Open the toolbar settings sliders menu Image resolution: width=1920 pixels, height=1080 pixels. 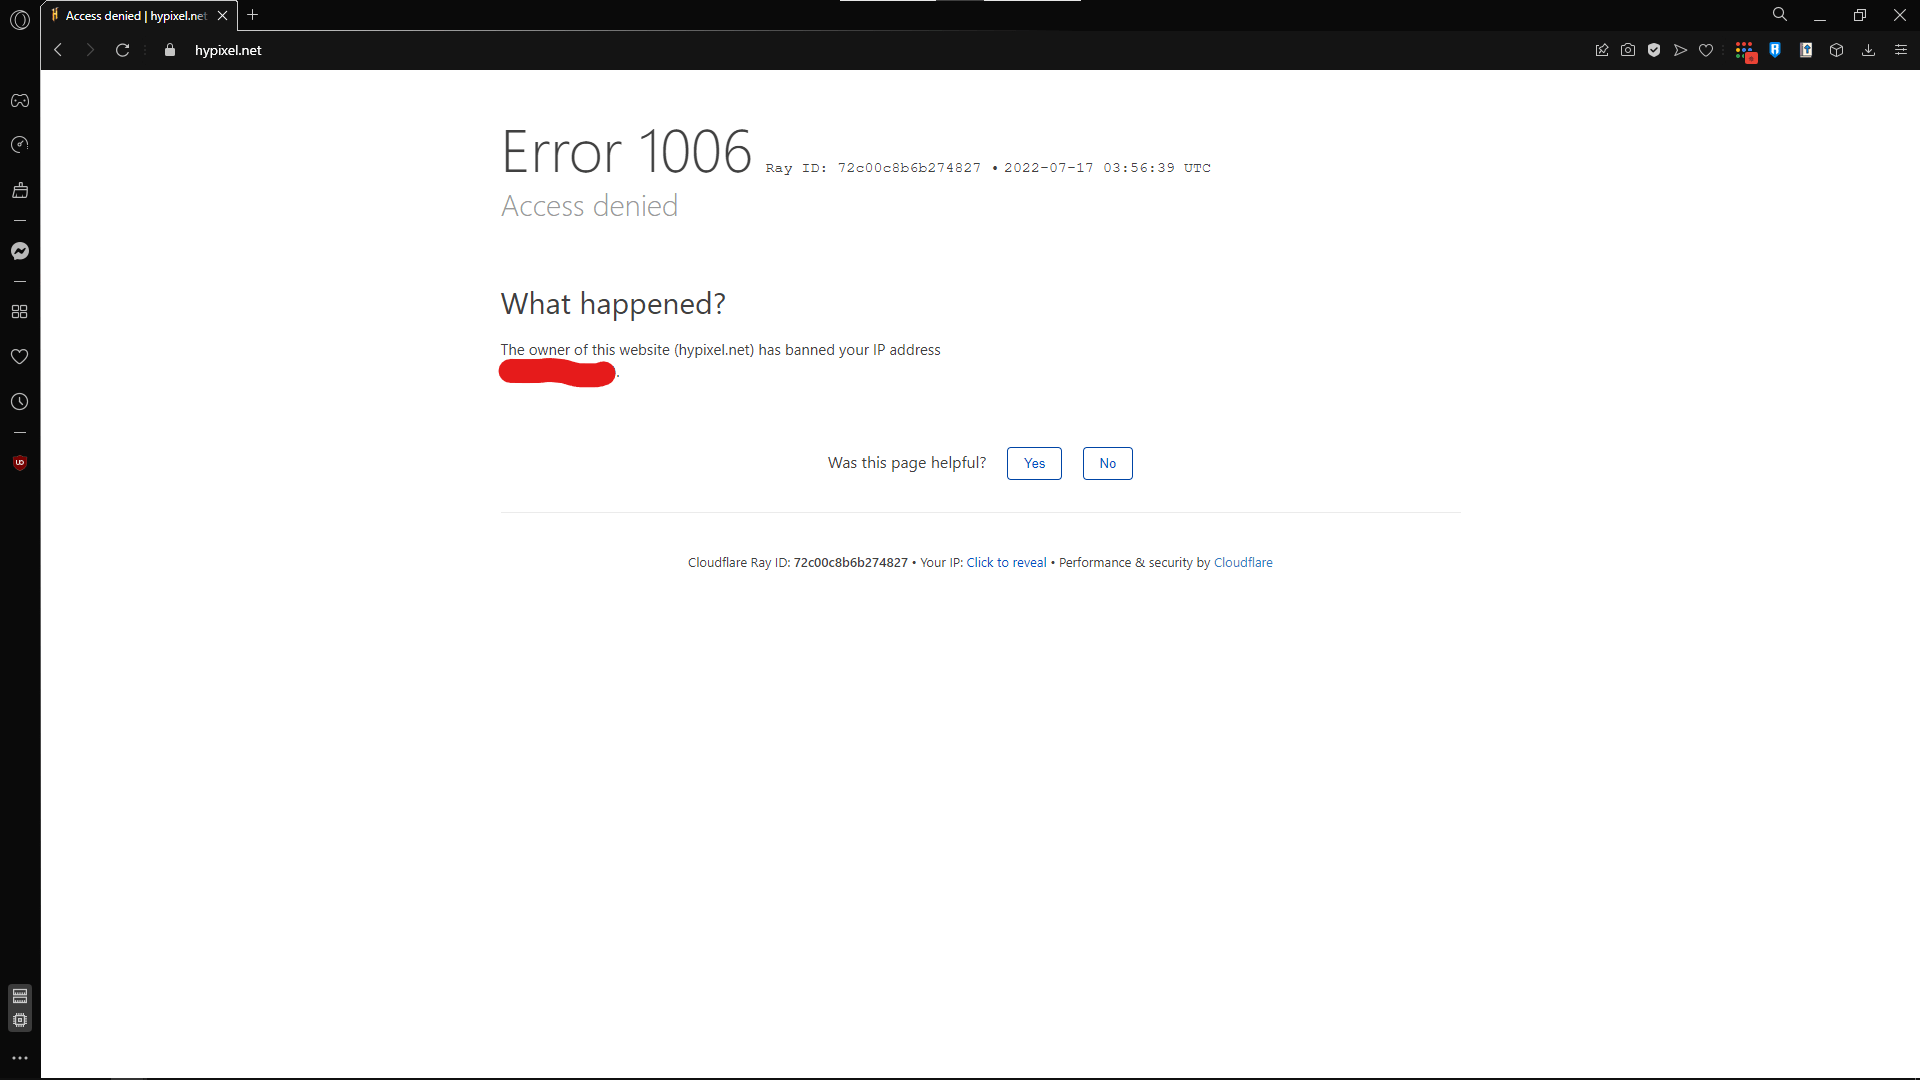(x=1900, y=50)
